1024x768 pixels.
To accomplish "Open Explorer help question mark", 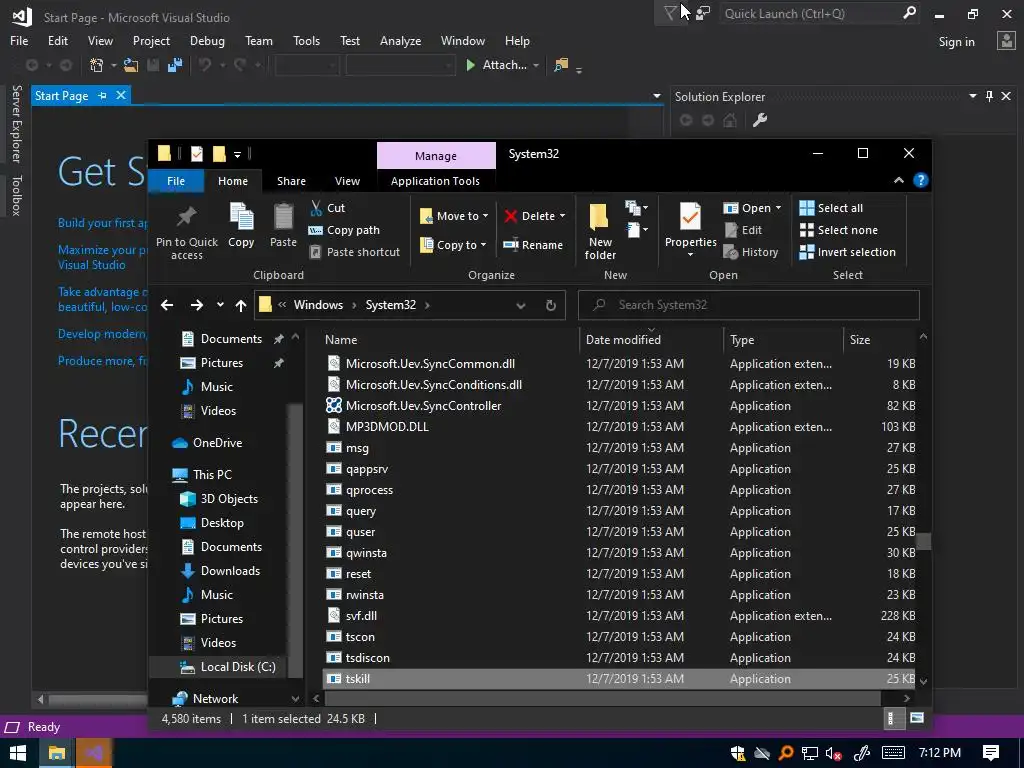I will [x=920, y=181].
